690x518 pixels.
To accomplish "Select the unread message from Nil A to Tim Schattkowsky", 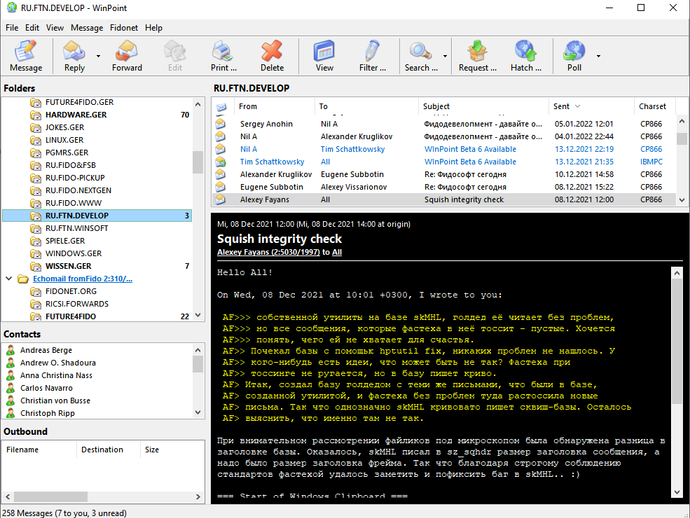I will [444, 149].
